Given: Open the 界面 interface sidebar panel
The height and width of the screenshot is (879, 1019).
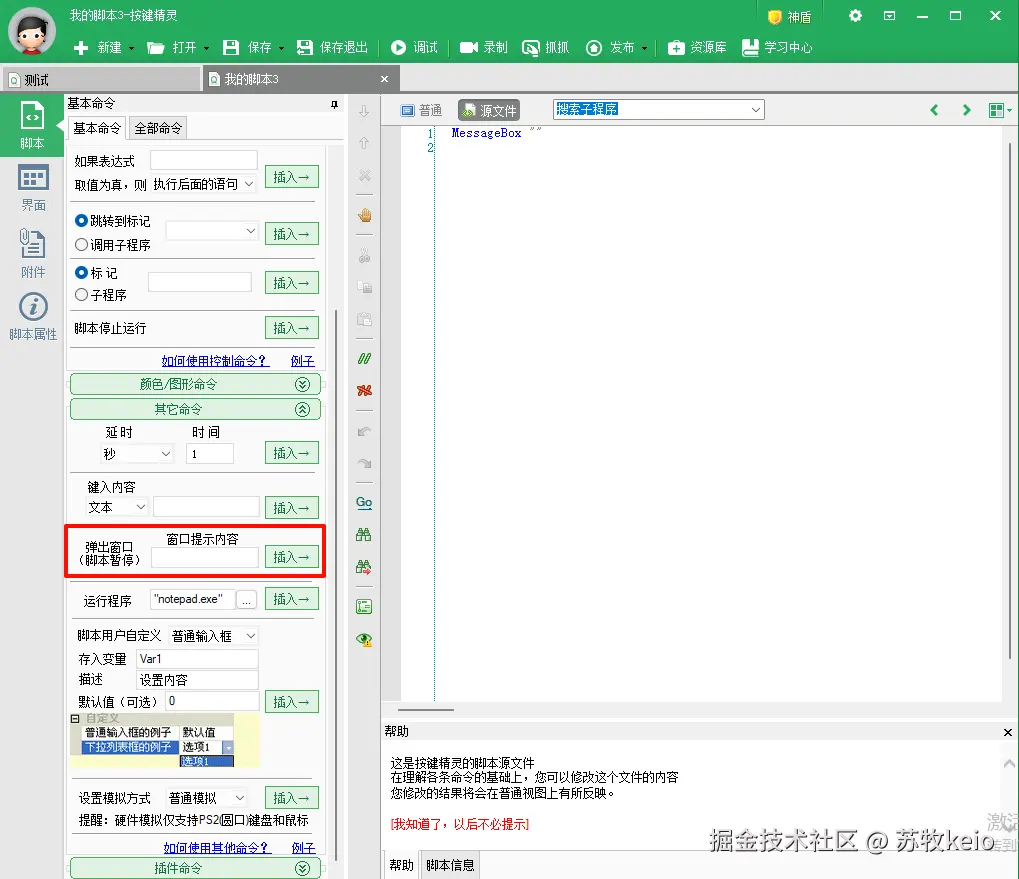Looking at the screenshot, I should pyautogui.click(x=32, y=188).
